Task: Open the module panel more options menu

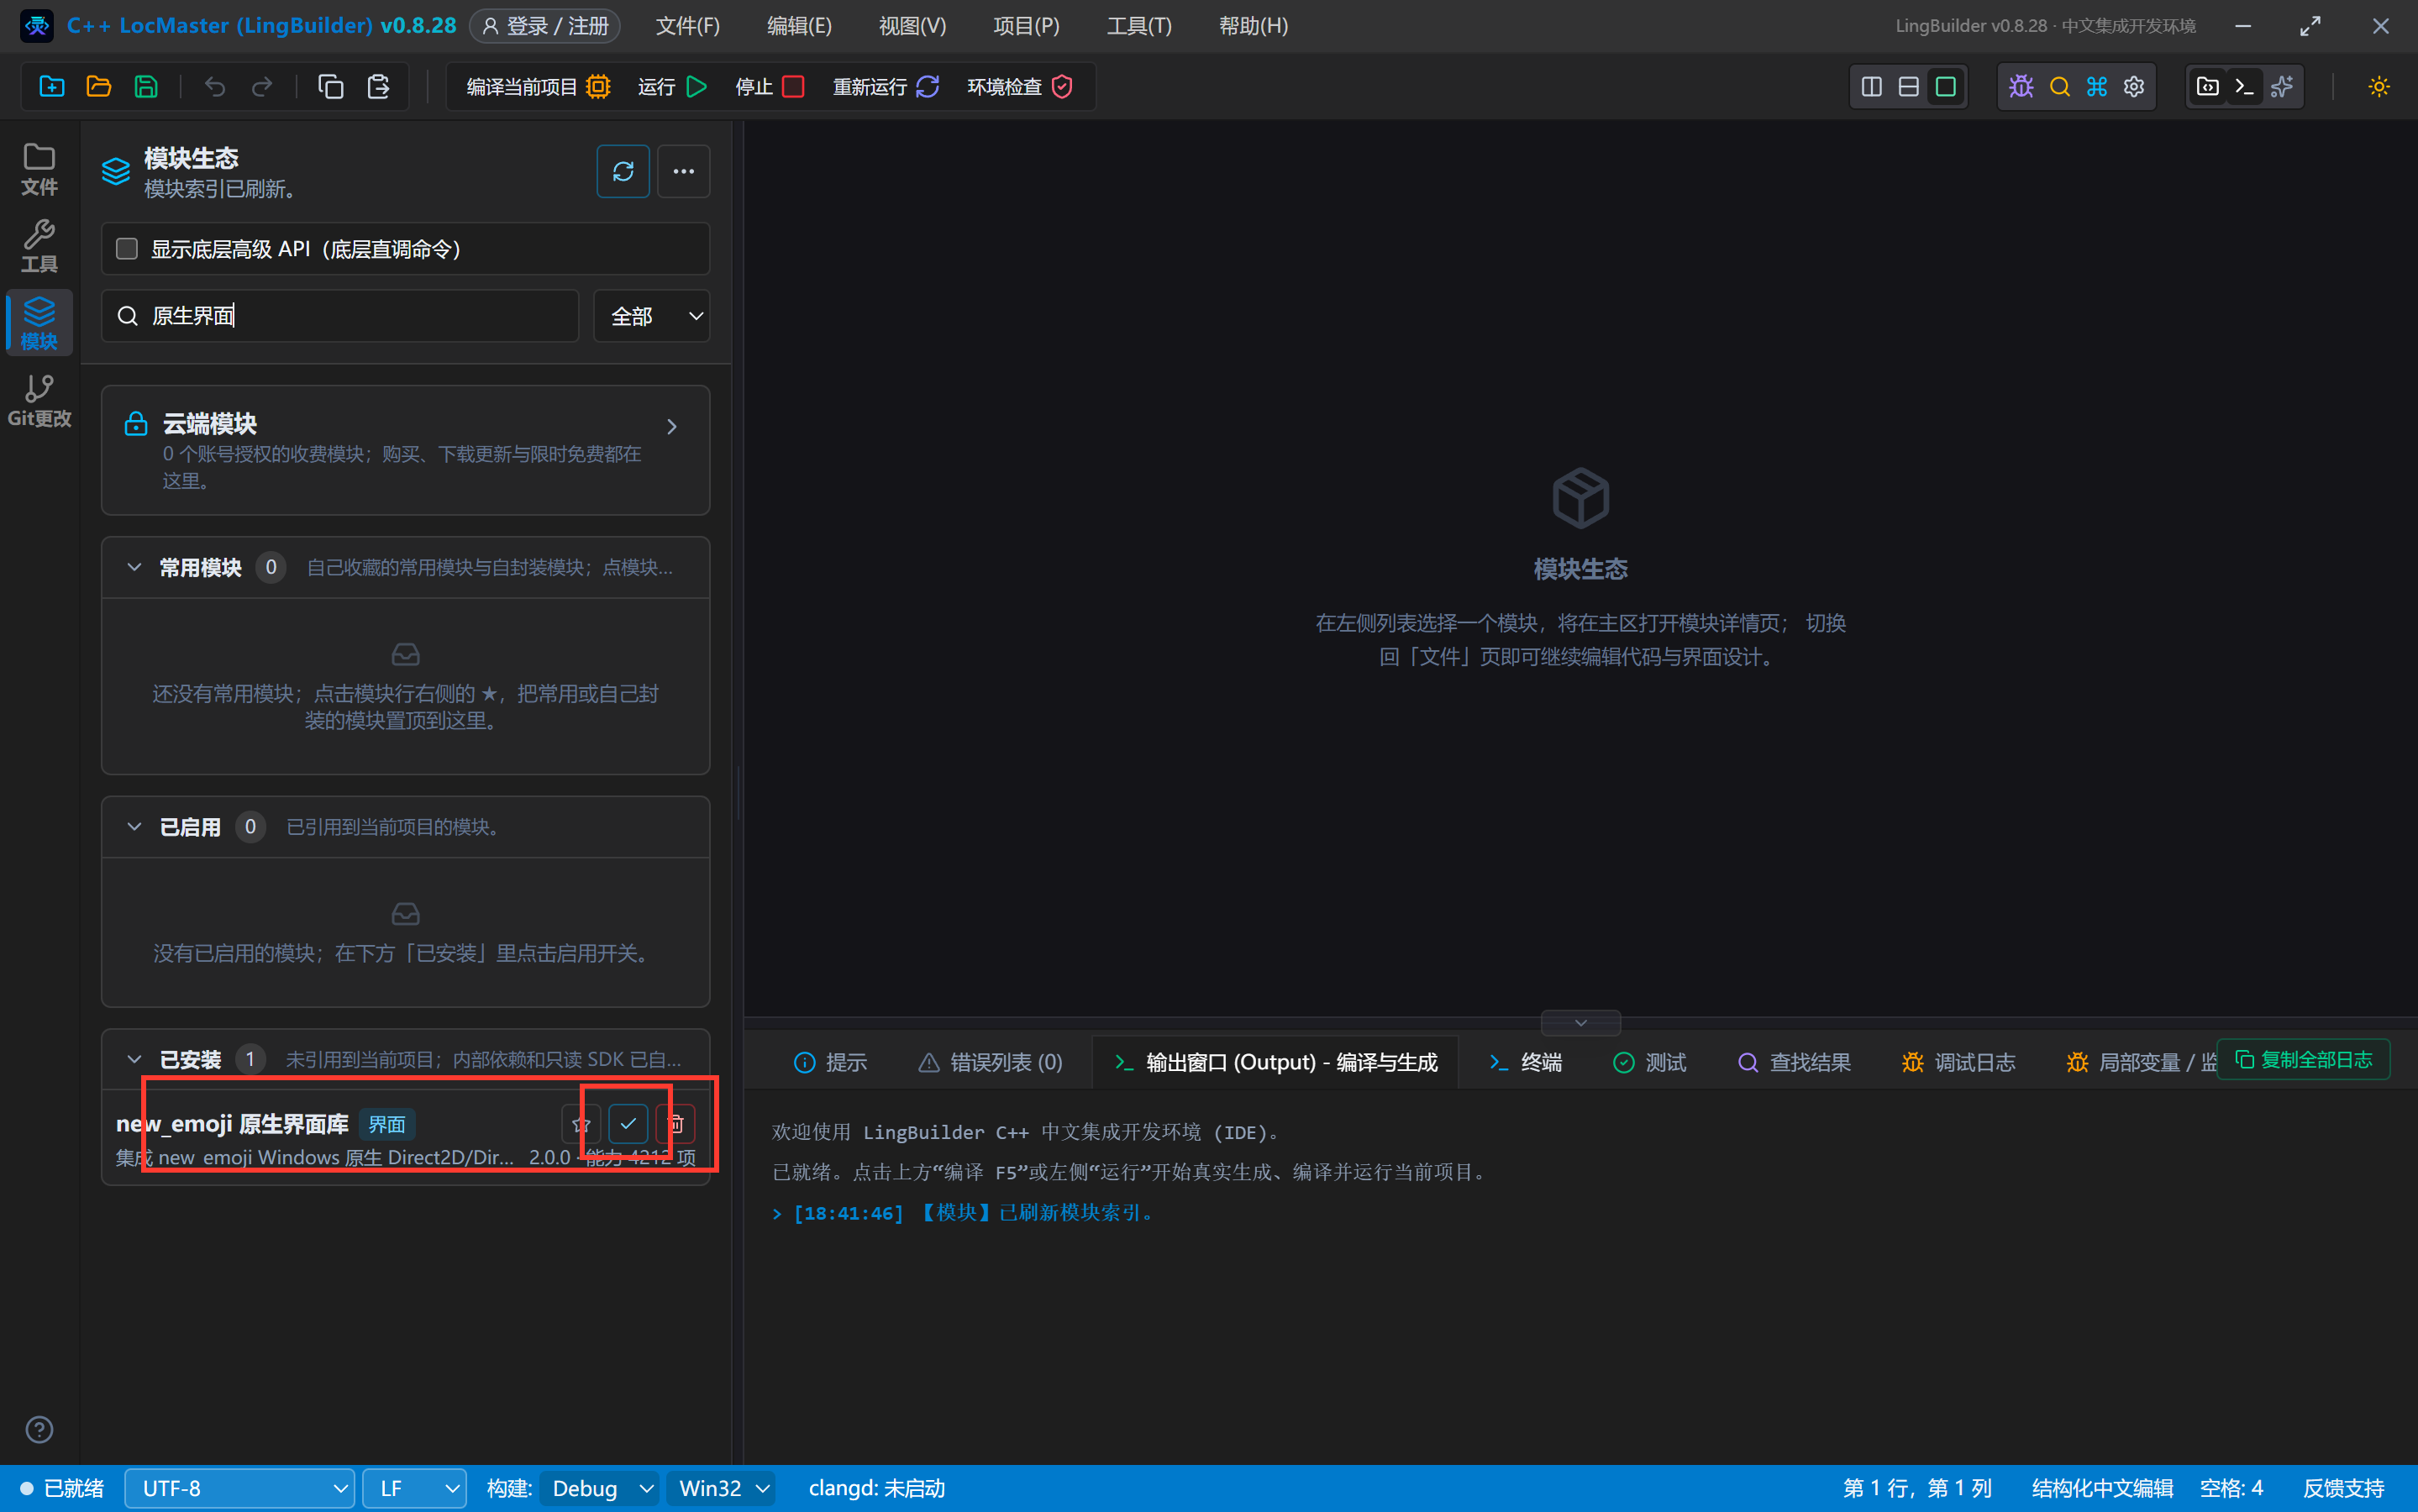Action: pyautogui.click(x=683, y=171)
